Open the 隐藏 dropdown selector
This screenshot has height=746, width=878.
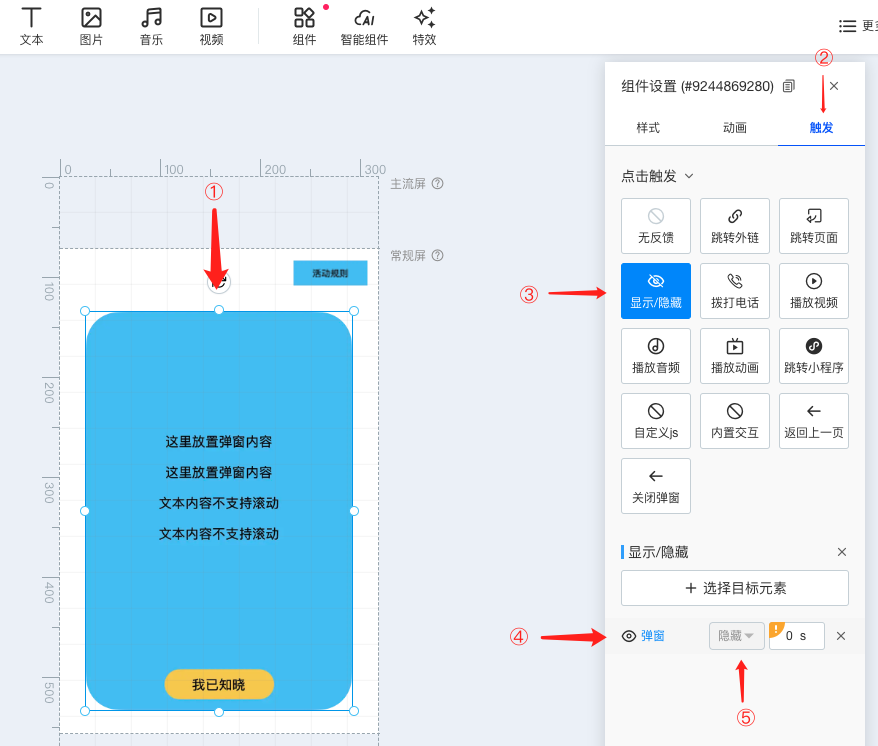coord(736,636)
